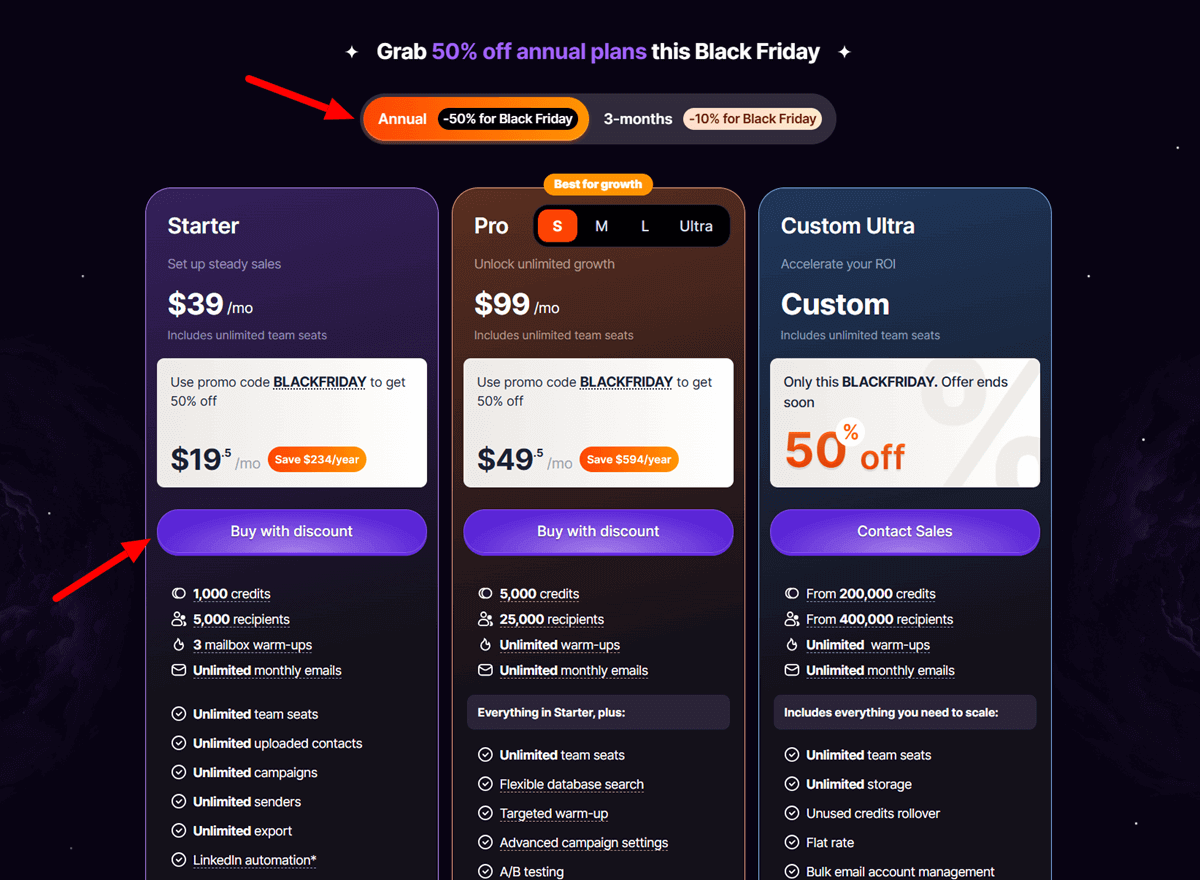Image resolution: width=1200 pixels, height=880 pixels.
Task: Click the checkmark beside Unlimited team seats in Starter
Action: pyautogui.click(x=177, y=714)
